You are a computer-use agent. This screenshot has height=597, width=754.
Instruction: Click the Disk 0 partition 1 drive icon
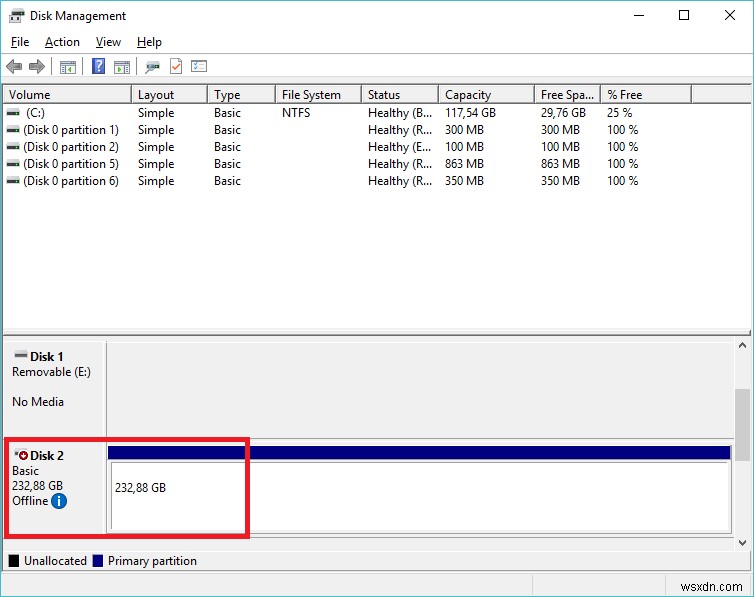(13, 130)
